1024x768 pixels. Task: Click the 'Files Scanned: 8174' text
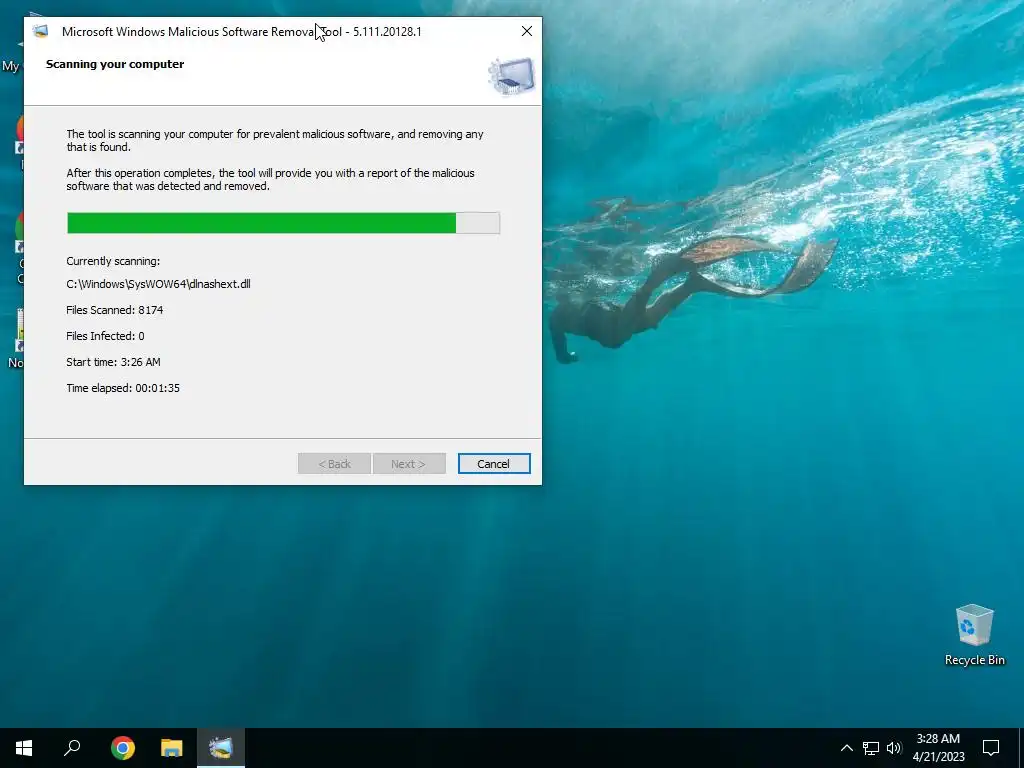point(115,310)
